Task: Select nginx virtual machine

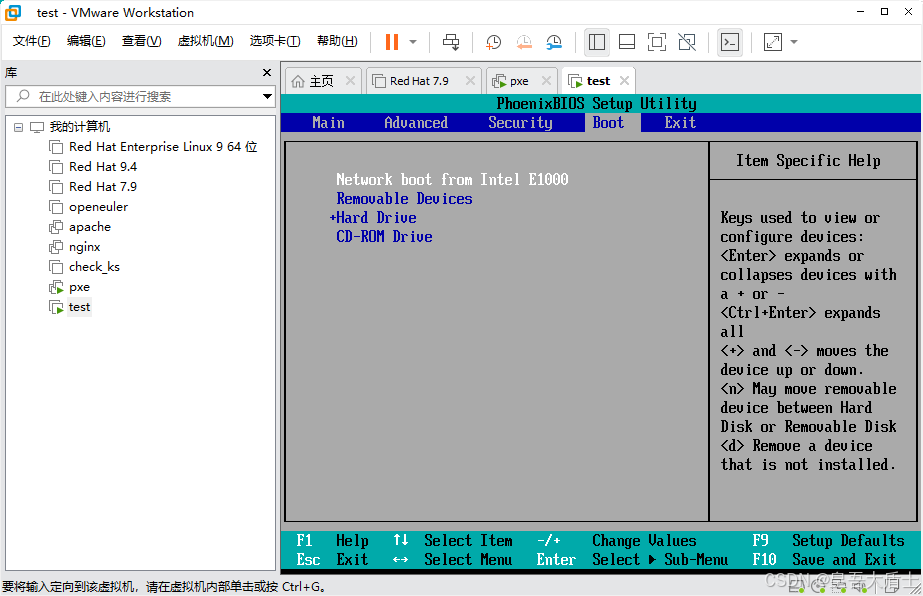Action: [85, 247]
